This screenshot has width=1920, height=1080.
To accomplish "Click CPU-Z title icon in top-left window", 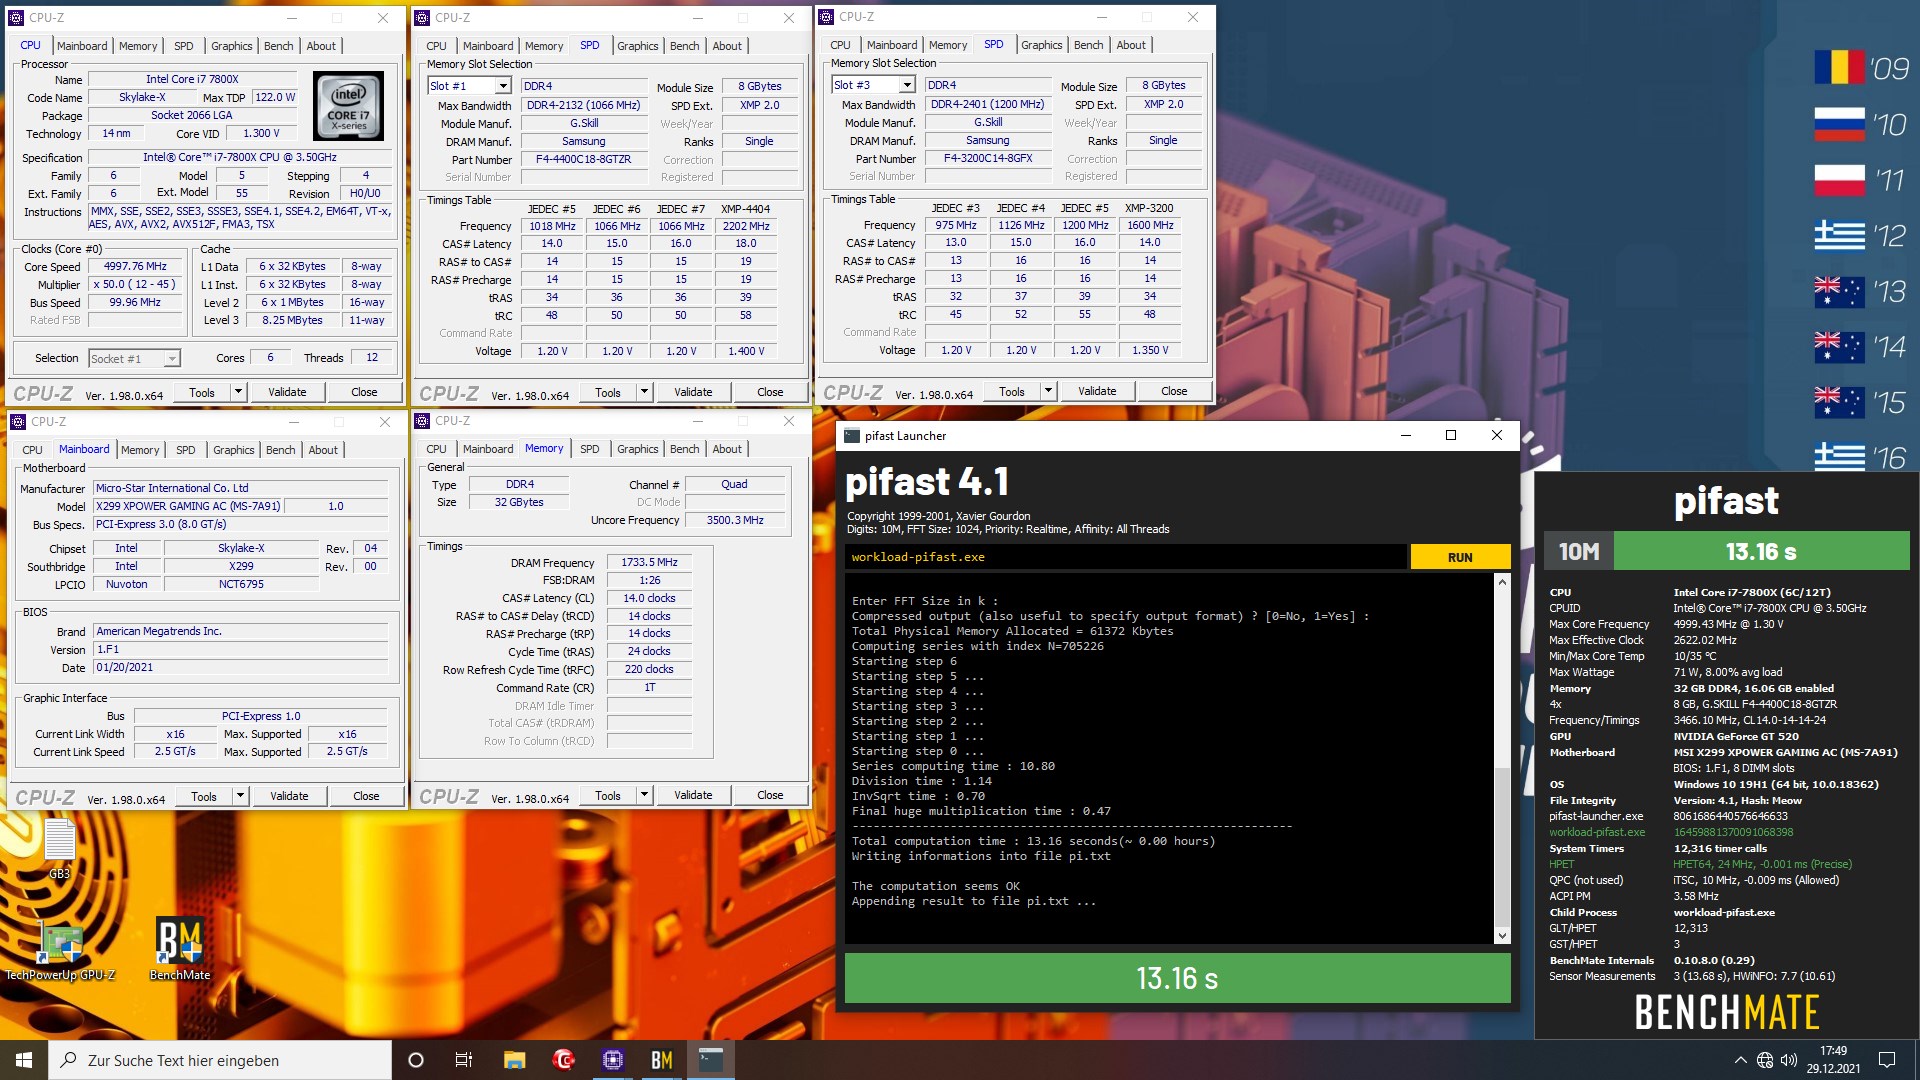I will 16,18.
